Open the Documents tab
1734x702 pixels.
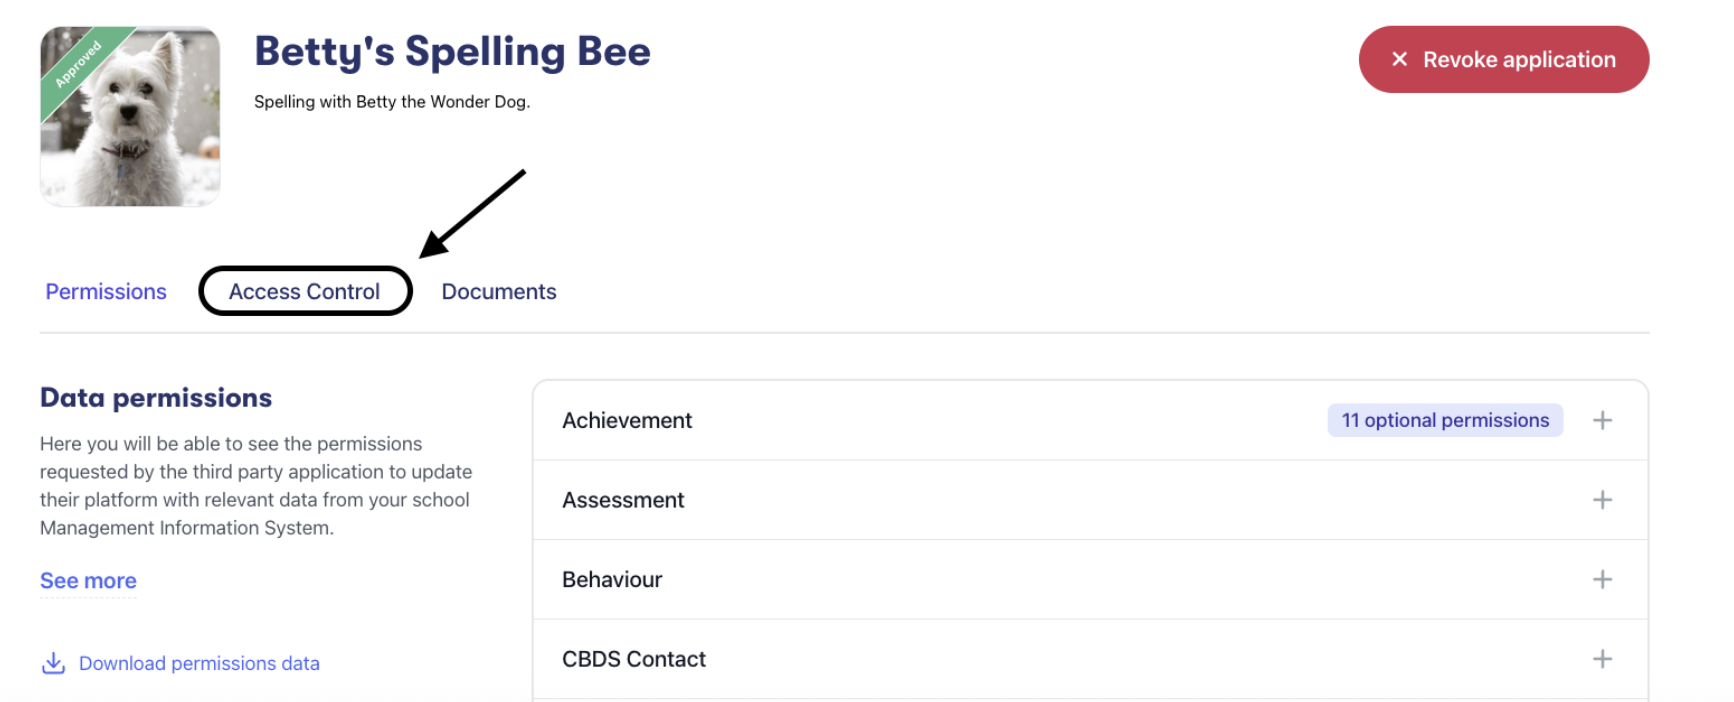(x=499, y=292)
